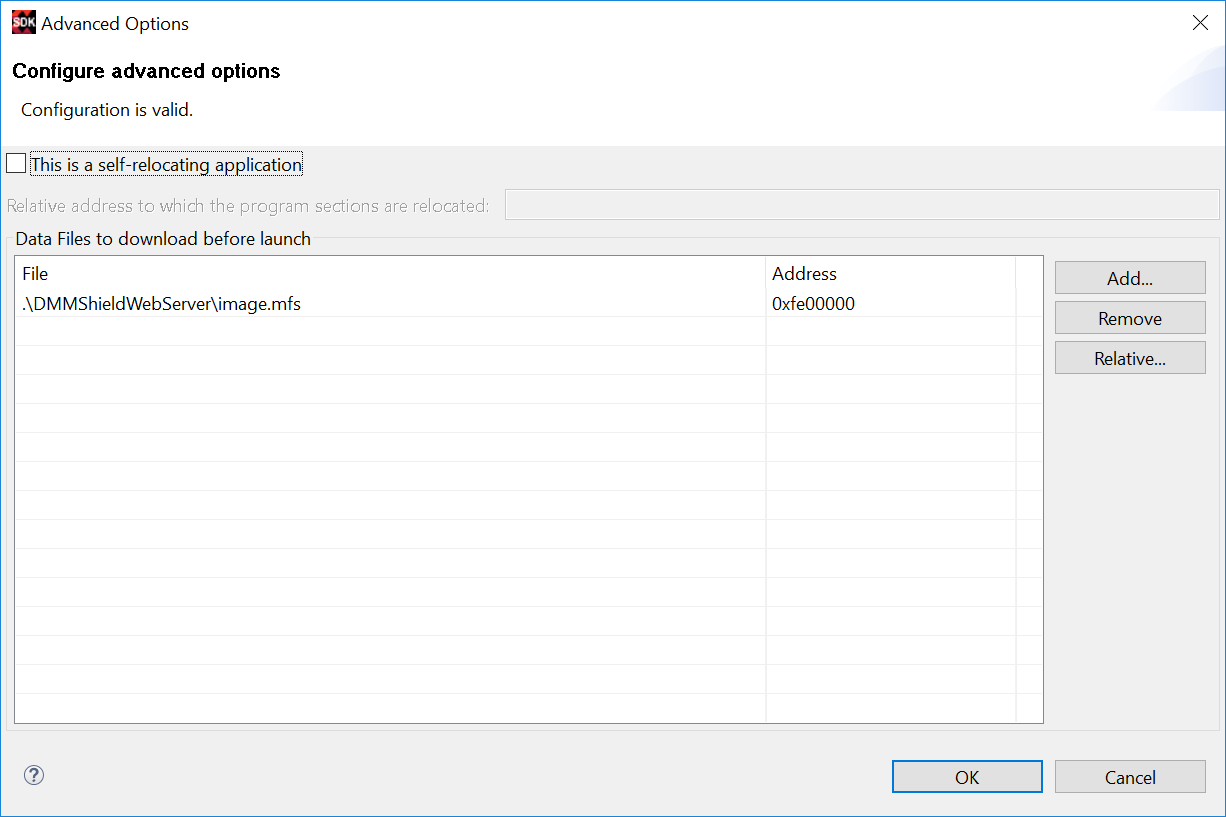Screen dimensions: 1226x817
Task: Click the File column header
Action: [391, 273]
